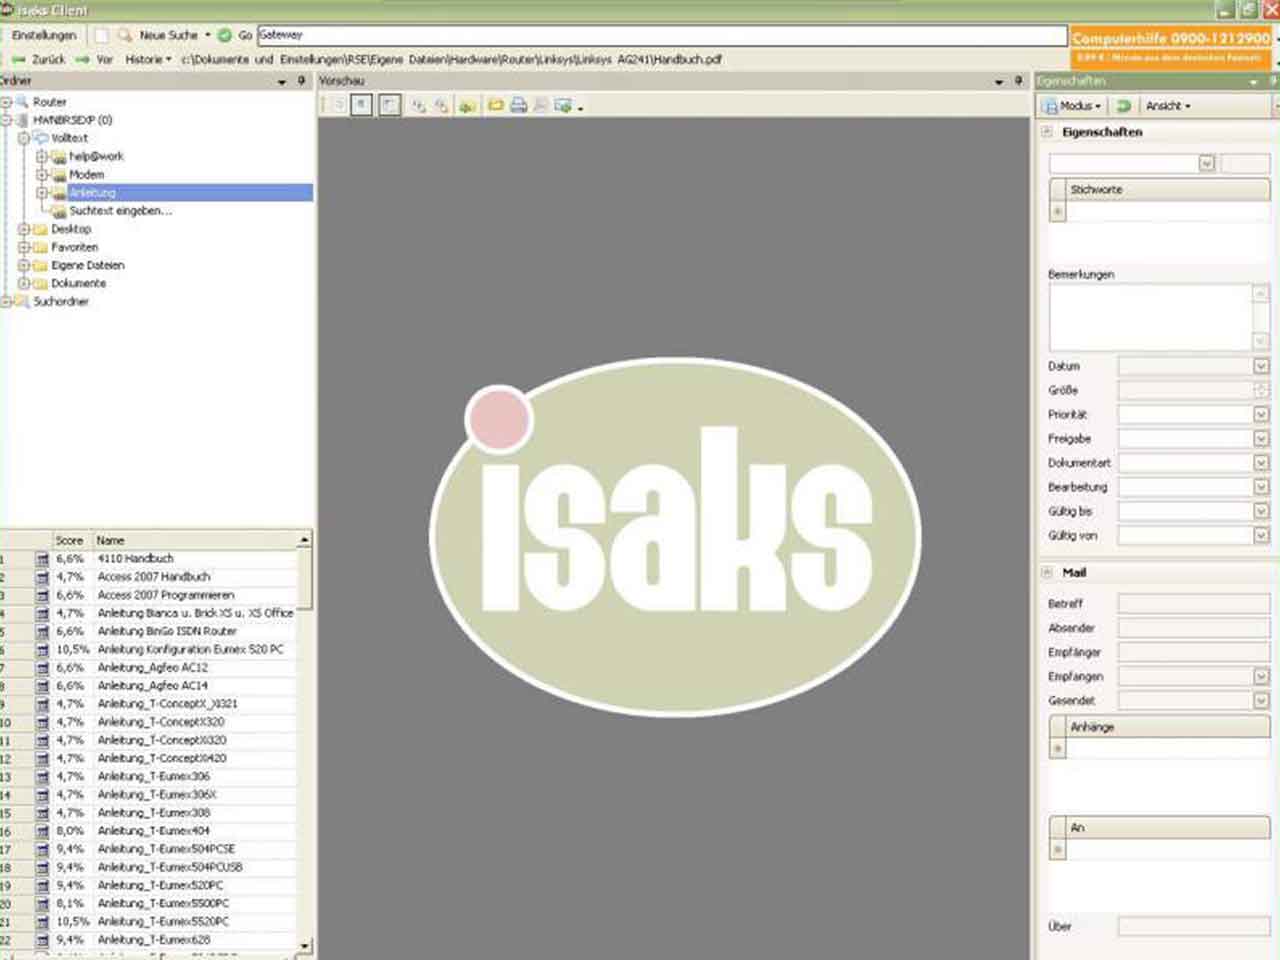Select the Dokumente folder
Viewport: 1280px width, 960px height.
point(78,283)
